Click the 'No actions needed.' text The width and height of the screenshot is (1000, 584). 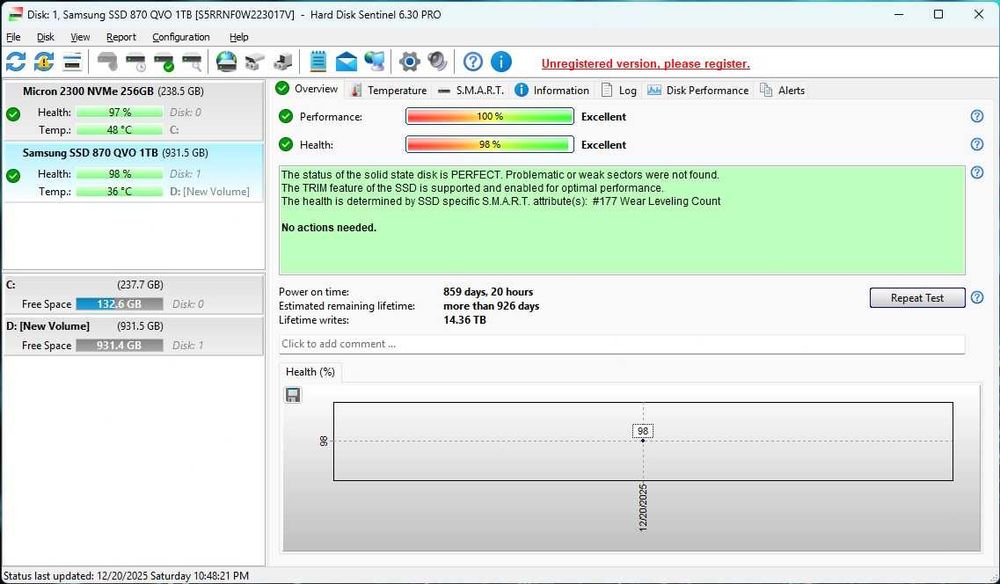coord(329,228)
